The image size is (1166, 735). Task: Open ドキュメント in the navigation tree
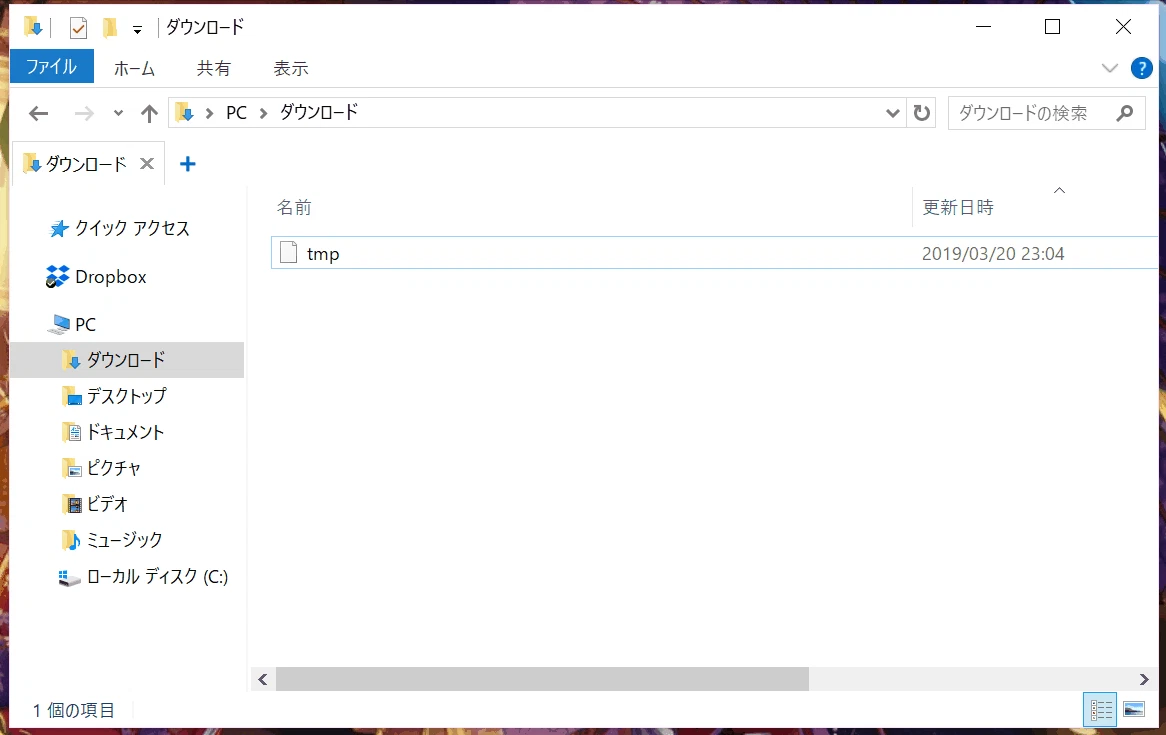[113, 431]
